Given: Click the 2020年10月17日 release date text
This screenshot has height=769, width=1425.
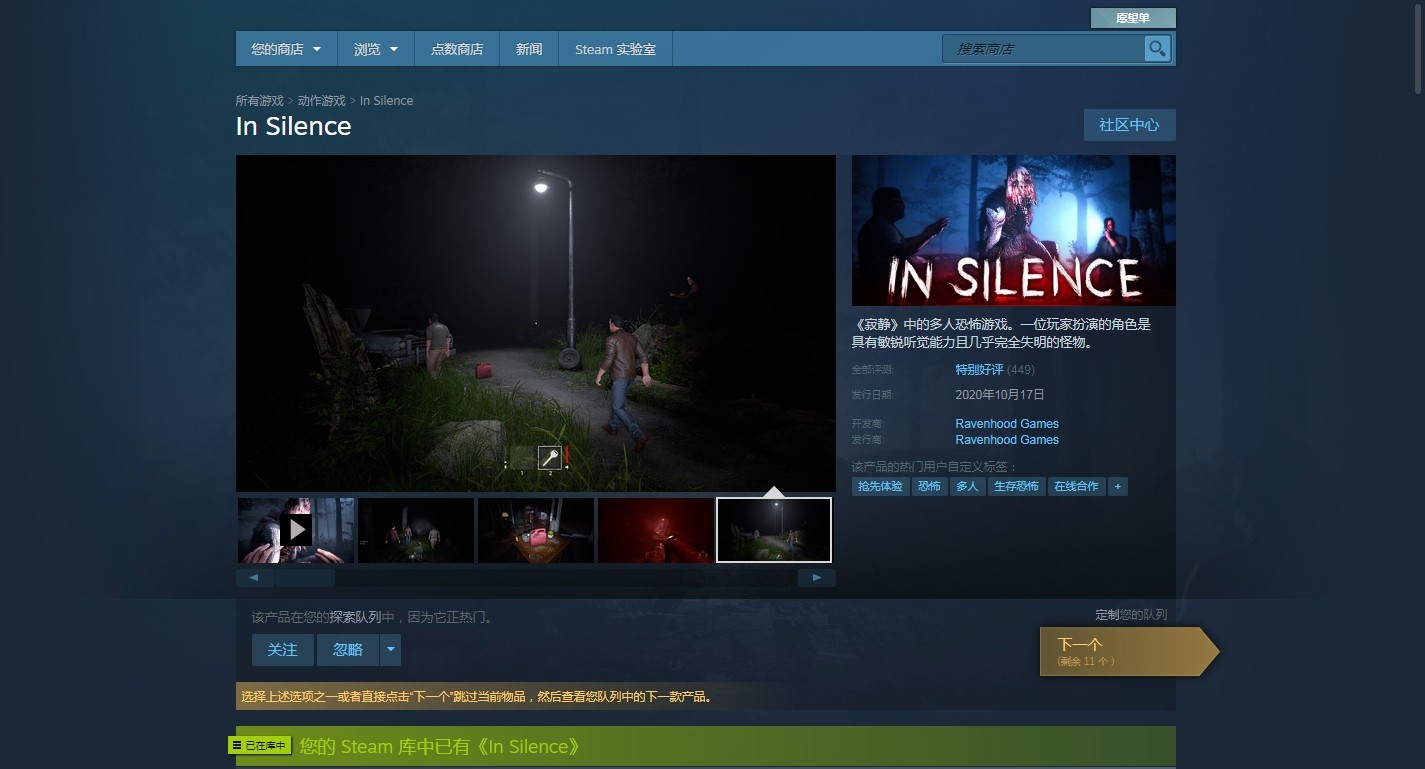Looking at the screenshot, I should tap(1000, 395).
